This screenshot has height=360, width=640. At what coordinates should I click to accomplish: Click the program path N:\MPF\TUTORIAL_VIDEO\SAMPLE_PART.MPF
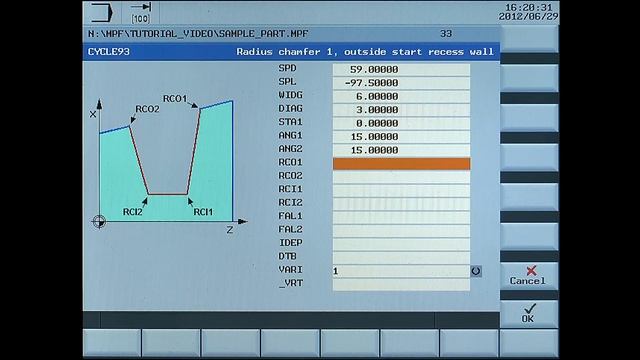[x=198, y=34]
